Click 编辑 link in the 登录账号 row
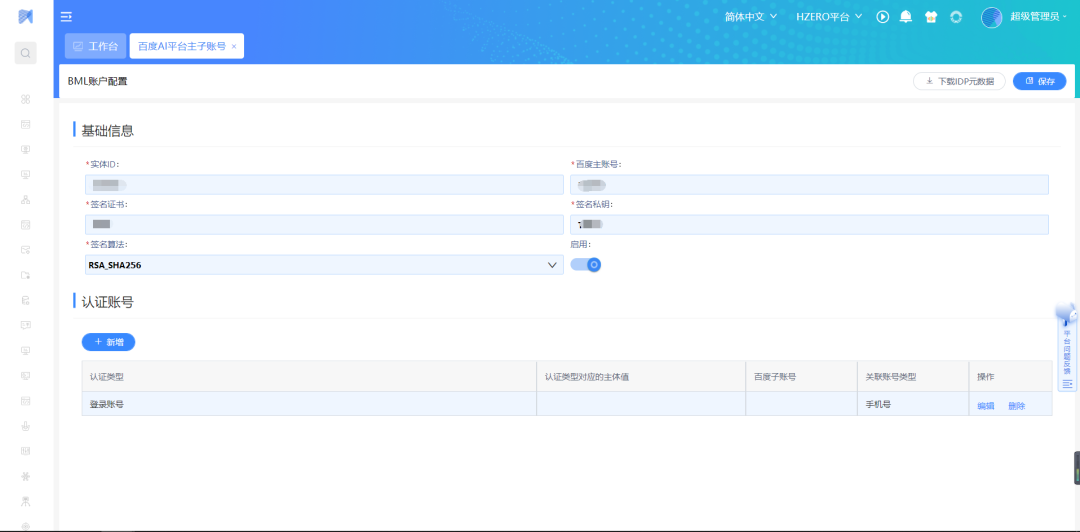 [x=985, y=406]
